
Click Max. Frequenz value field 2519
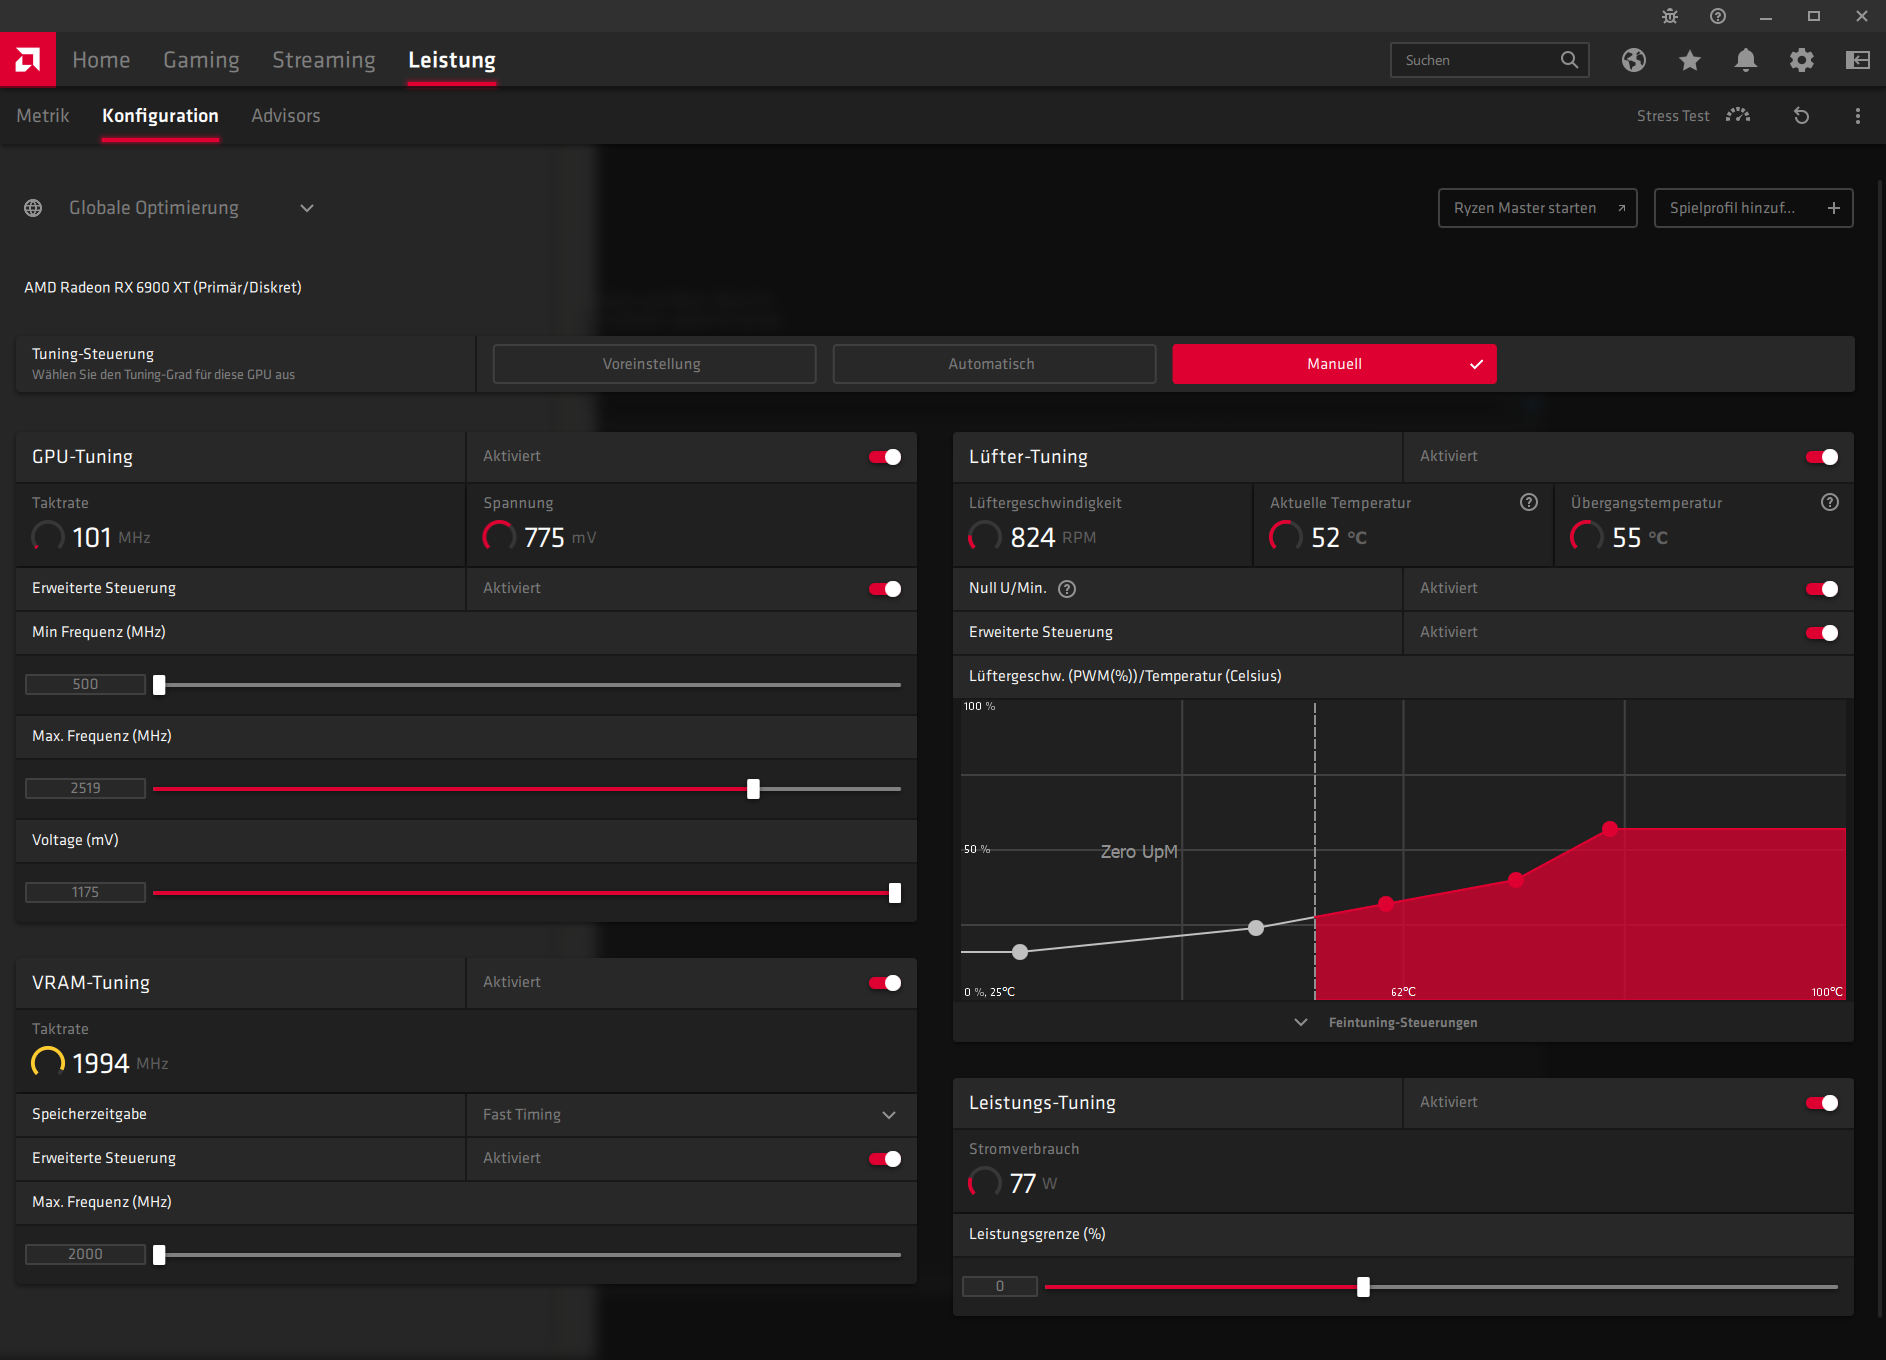tap(85, 789)
